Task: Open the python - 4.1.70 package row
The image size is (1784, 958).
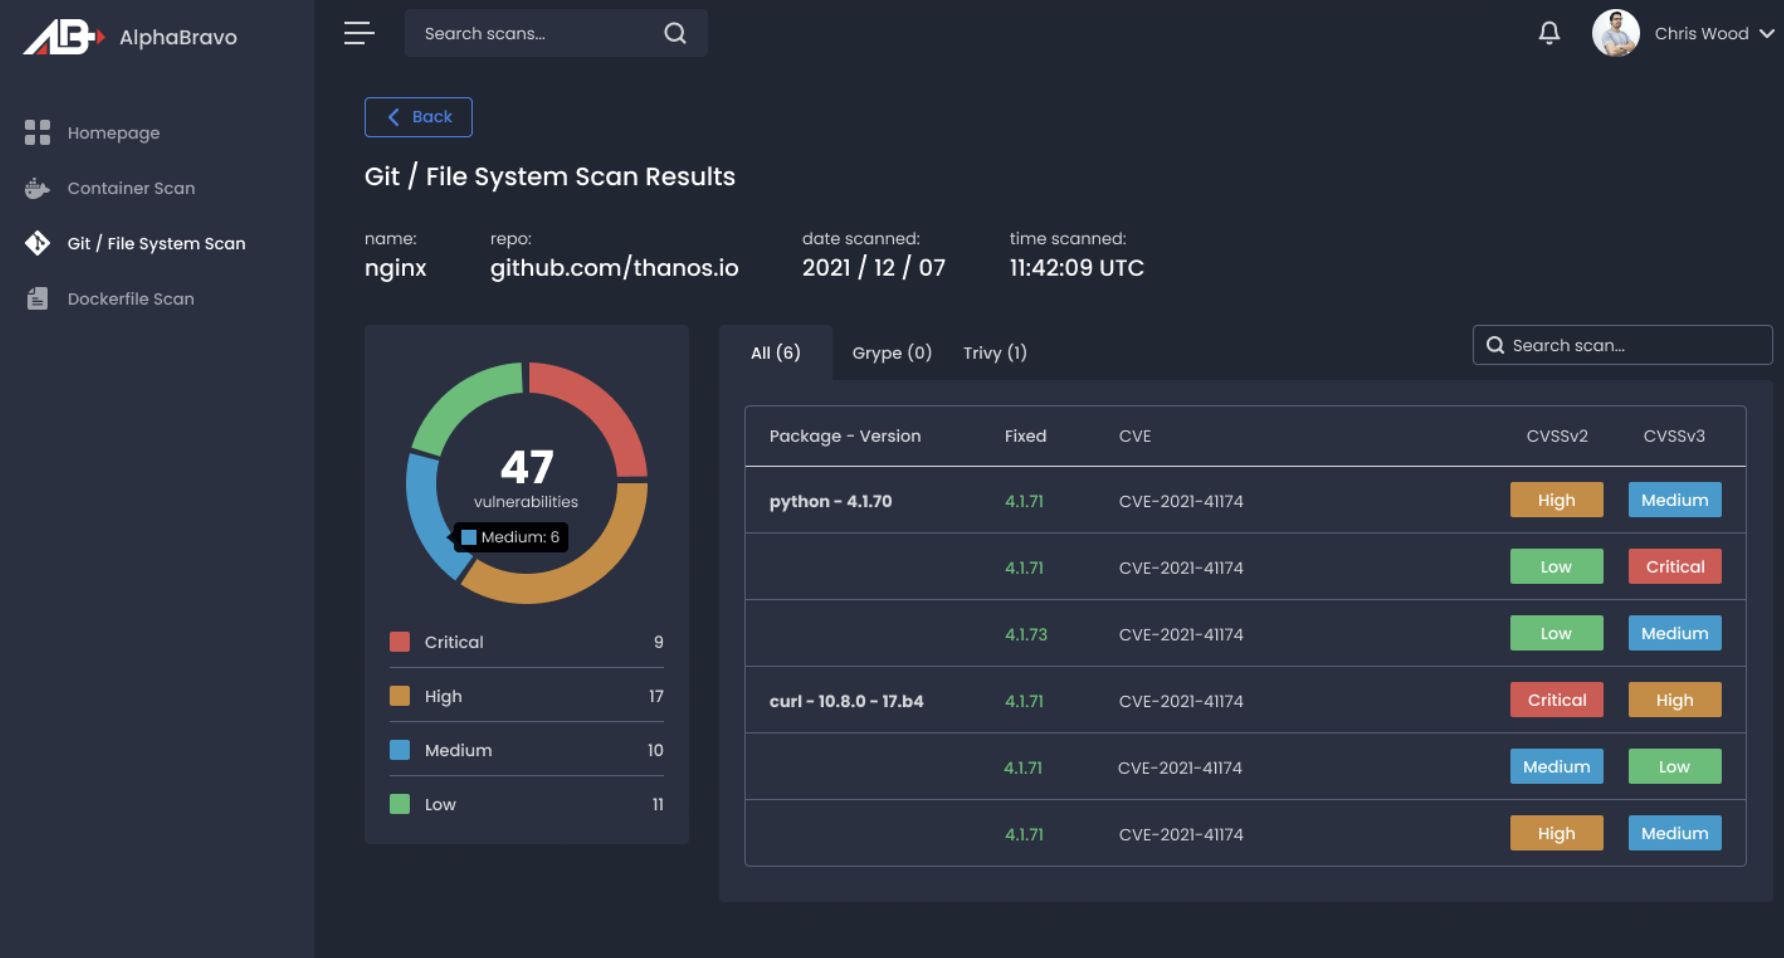Action: 830,501
